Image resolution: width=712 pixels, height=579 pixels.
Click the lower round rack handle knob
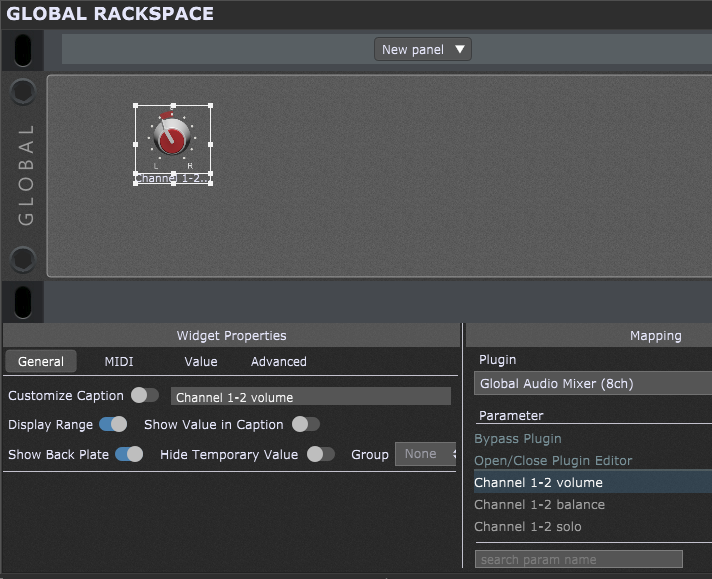pyautogui.click(x=23, y=260)
